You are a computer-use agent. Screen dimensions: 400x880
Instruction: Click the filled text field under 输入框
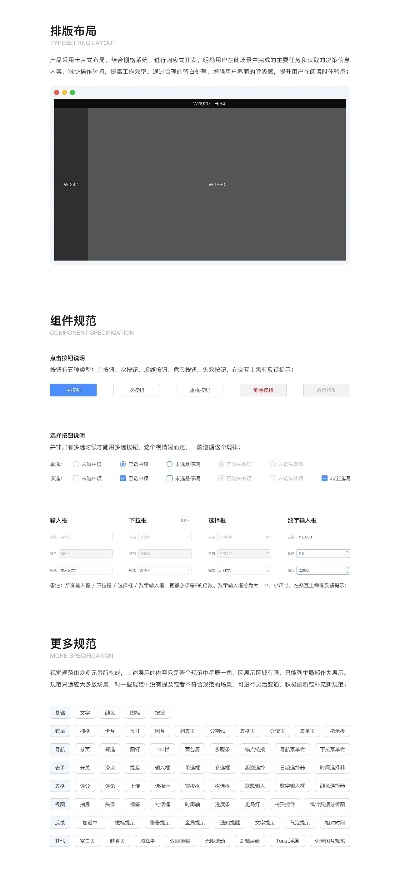(x=86, y=570)
